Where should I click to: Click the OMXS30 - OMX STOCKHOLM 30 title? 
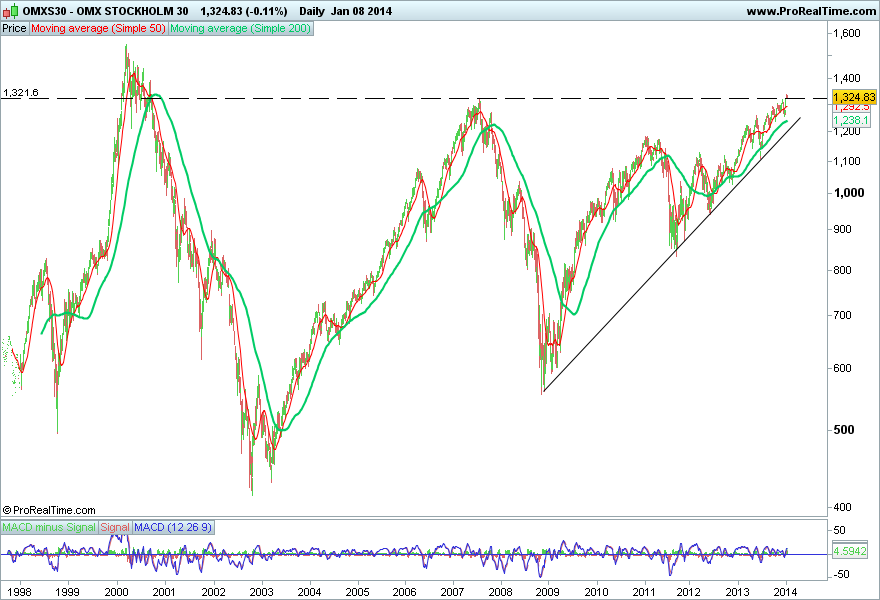pos(106,11)
